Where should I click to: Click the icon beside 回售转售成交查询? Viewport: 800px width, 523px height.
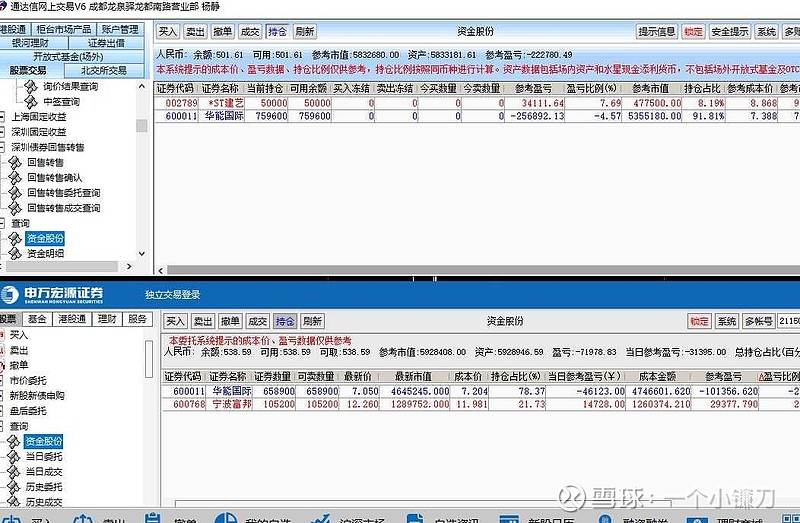15,208
